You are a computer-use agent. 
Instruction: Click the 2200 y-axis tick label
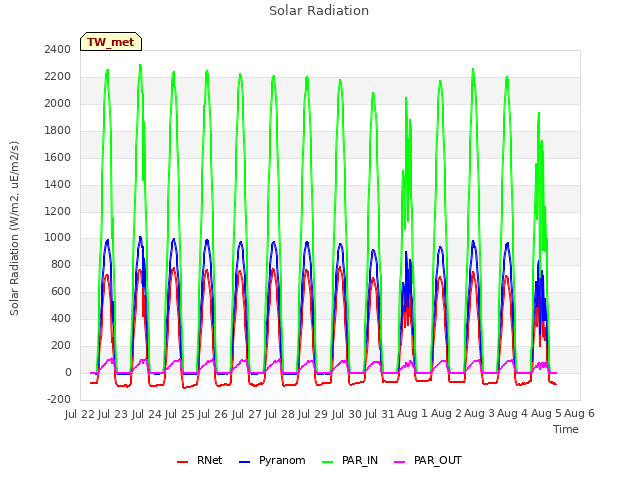click(x=58, y=76)
